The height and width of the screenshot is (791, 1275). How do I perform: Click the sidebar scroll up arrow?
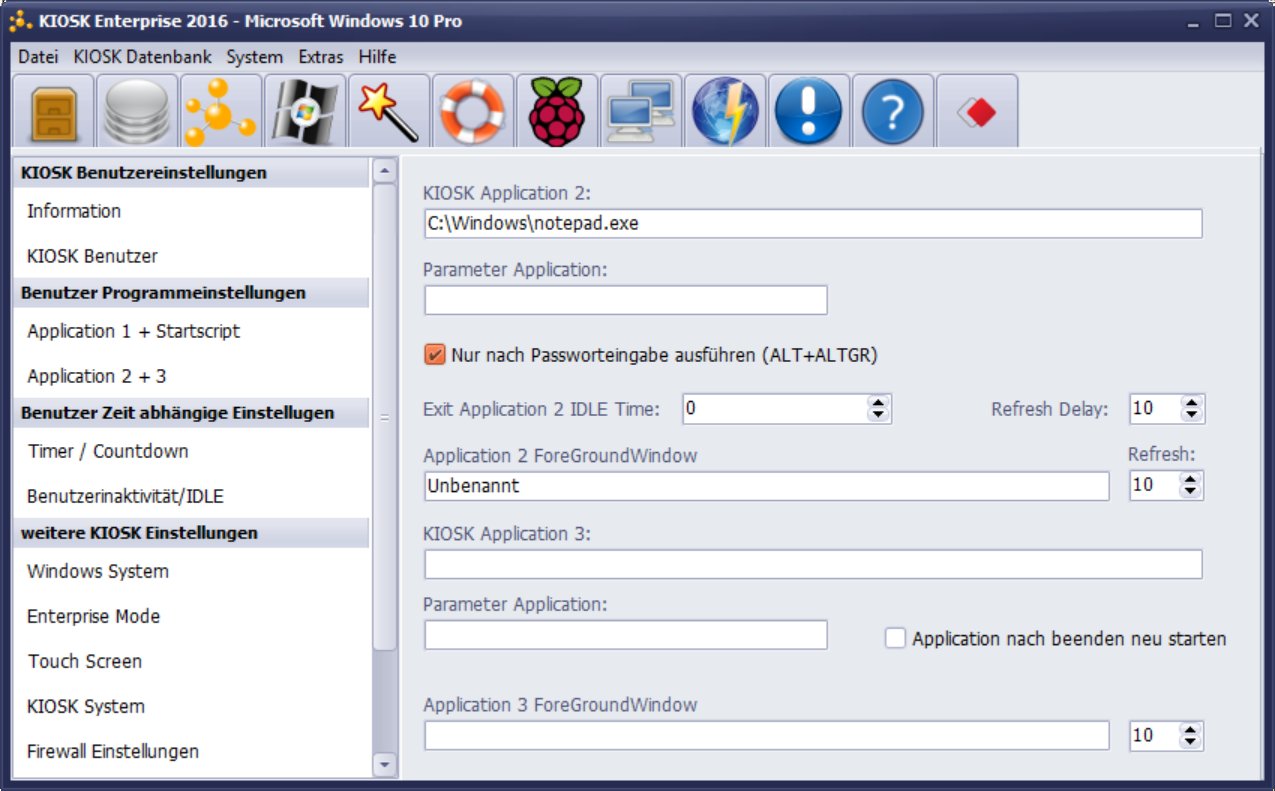(385, 171)
